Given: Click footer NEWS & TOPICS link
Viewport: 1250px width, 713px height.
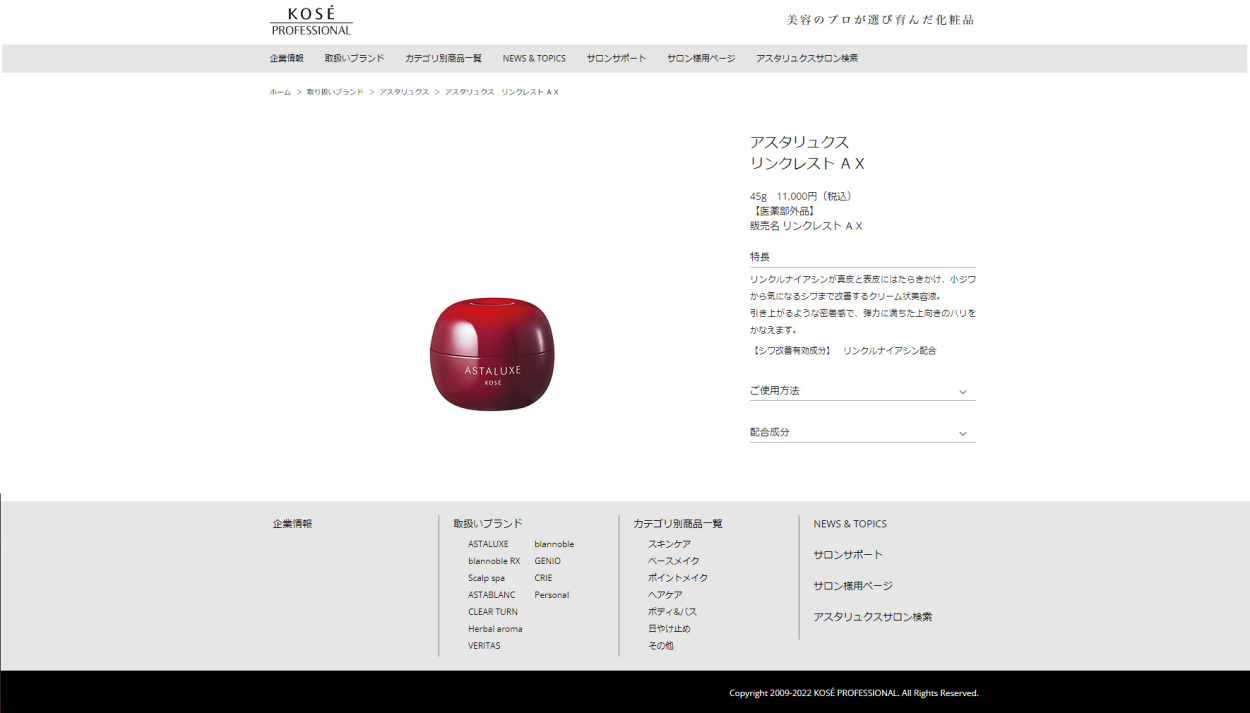Looking at the screenshot, I should point(850,523).
